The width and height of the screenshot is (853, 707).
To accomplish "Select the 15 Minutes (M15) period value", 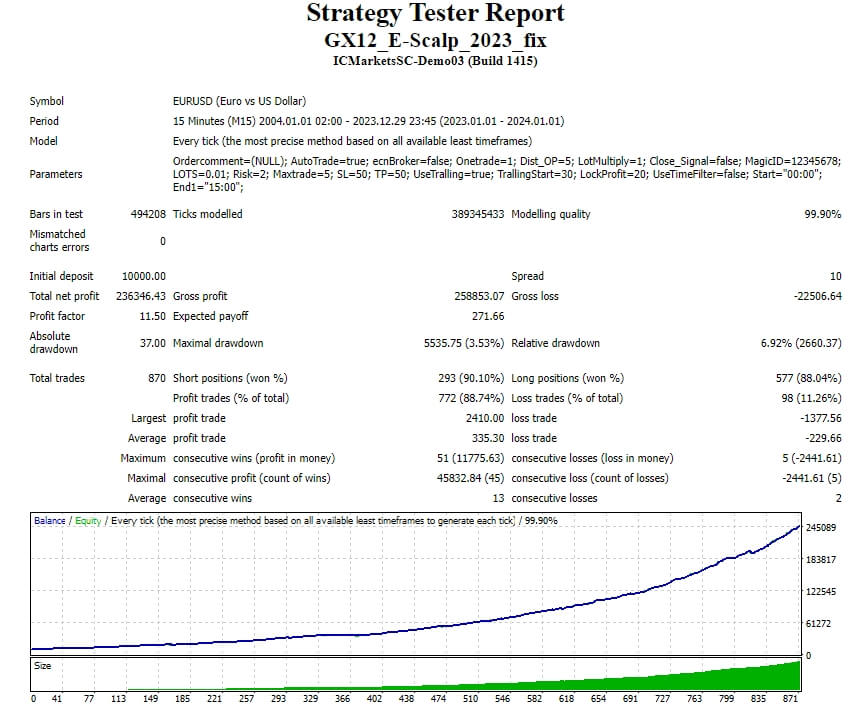I will pyautogui.click(x=368, y=121).
